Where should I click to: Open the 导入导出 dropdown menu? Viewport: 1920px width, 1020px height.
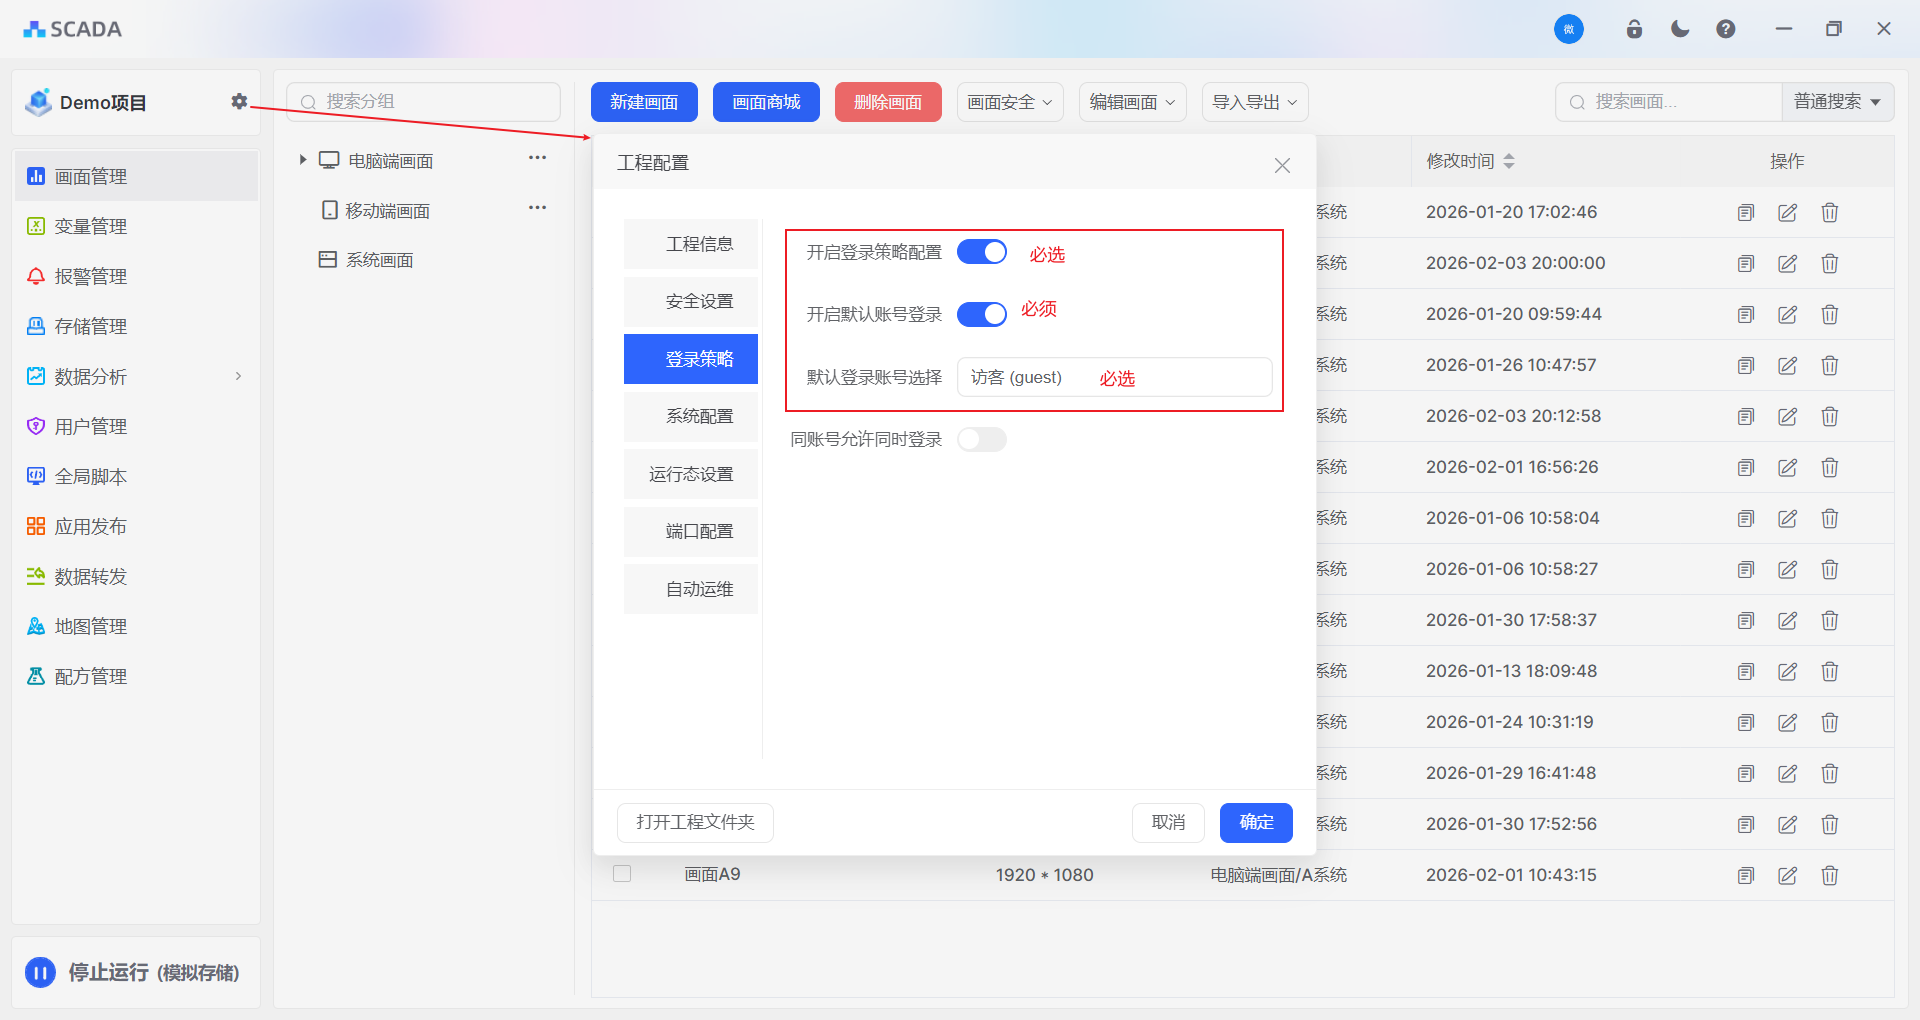tap(1254, 102)
